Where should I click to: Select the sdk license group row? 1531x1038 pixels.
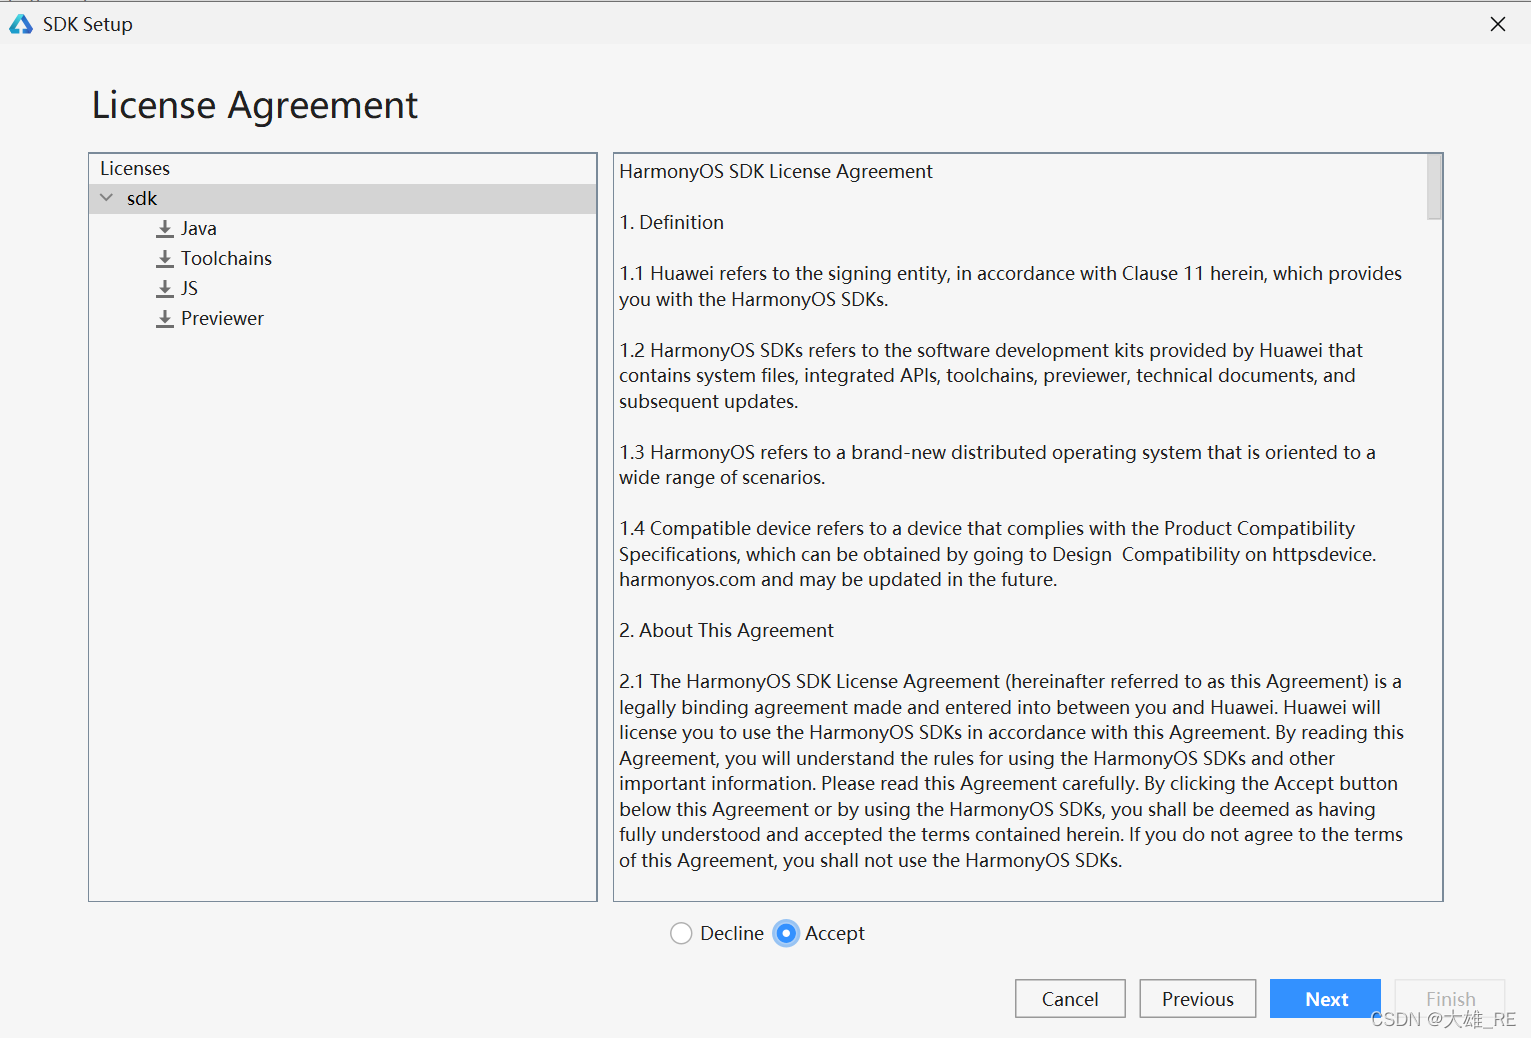pyautogui.click(x=343, y=198)
